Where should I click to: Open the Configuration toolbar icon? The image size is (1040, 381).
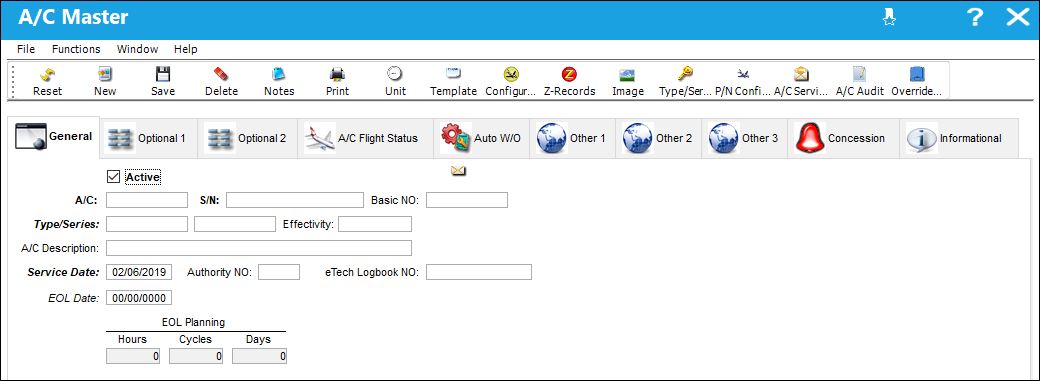pyautogui.click(x=511, y=74)
